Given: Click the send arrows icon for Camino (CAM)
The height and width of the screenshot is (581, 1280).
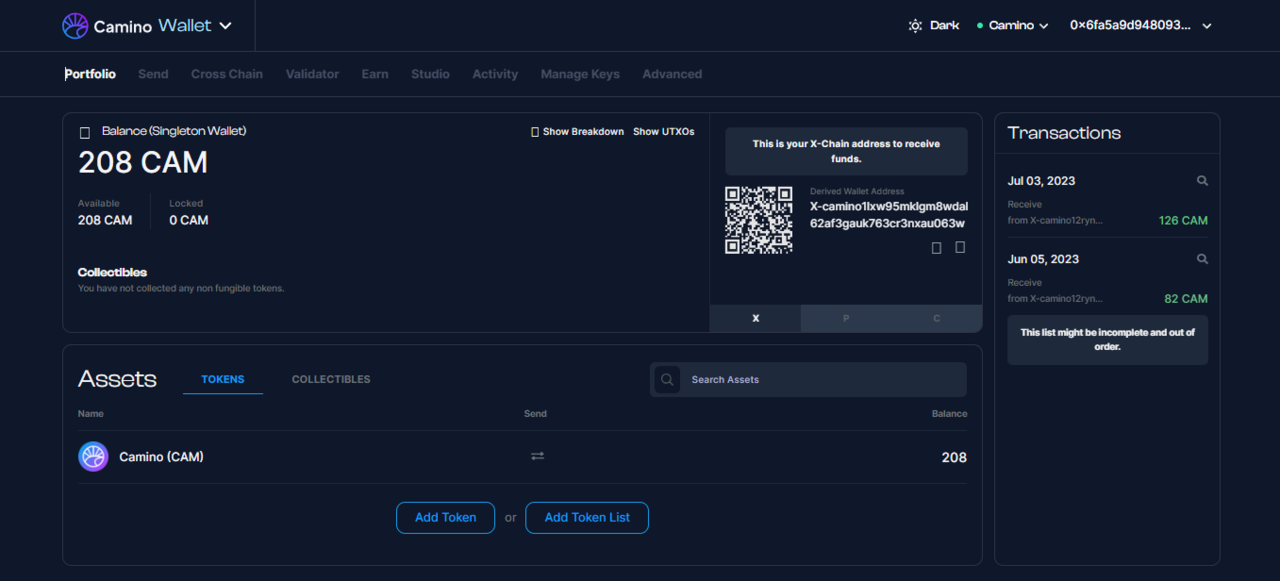Looking at the screenshot, I should pos(537,456).
